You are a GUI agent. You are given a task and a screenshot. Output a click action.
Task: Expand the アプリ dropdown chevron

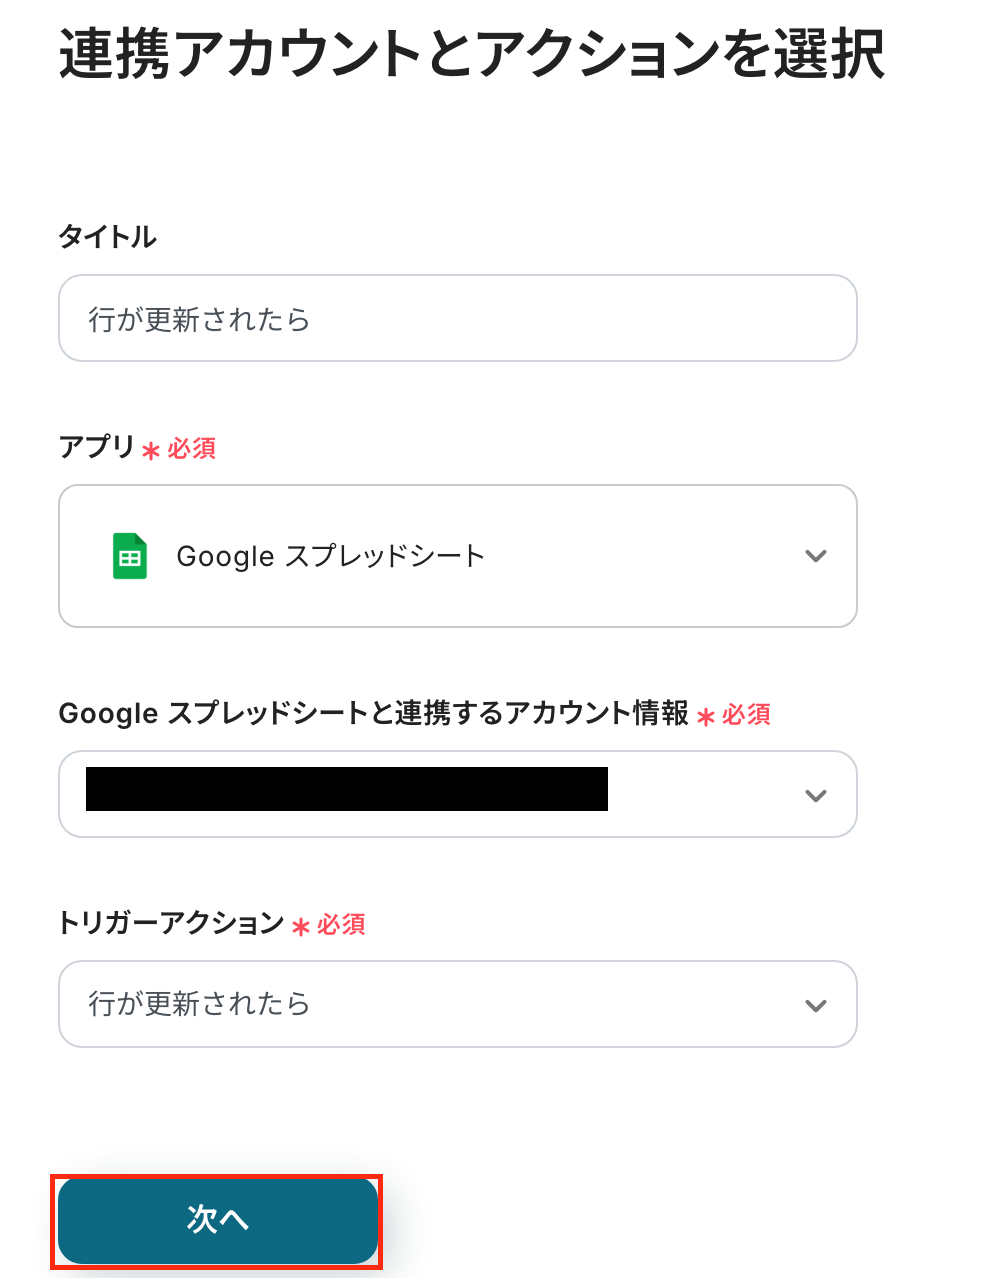coord(816,556)
